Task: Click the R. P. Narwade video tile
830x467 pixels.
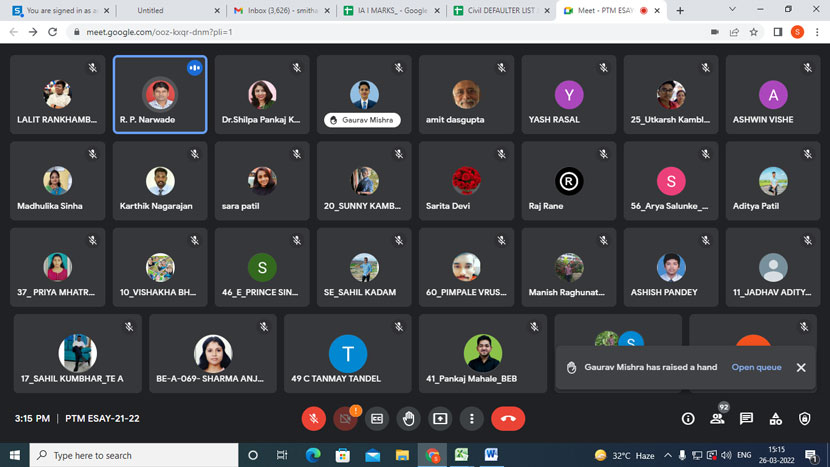Action: [160, 95]
